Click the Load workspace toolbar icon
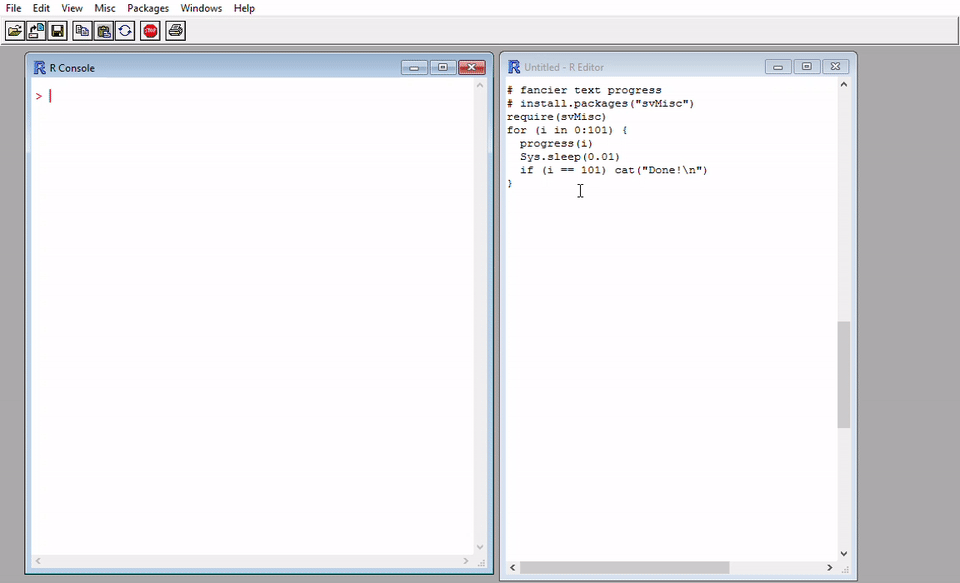Image resolution: width=960 pixels, height=583 pixels. [36, 31]
